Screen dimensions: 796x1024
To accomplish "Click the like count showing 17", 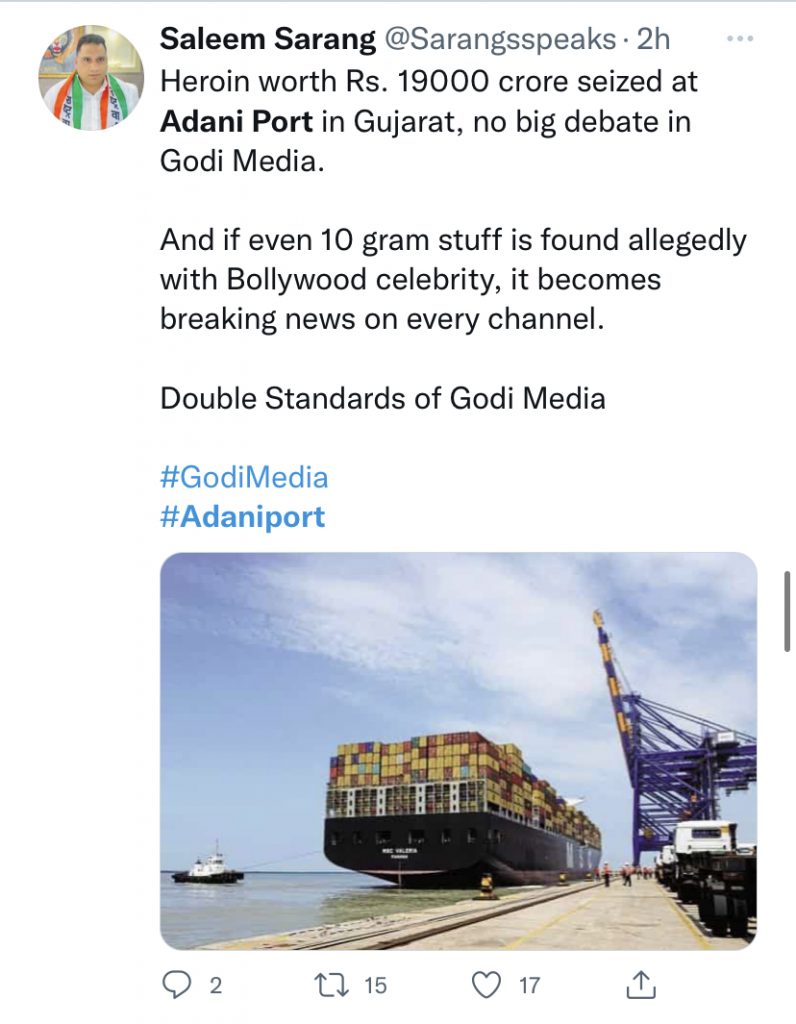I will (x=529, y=986).
